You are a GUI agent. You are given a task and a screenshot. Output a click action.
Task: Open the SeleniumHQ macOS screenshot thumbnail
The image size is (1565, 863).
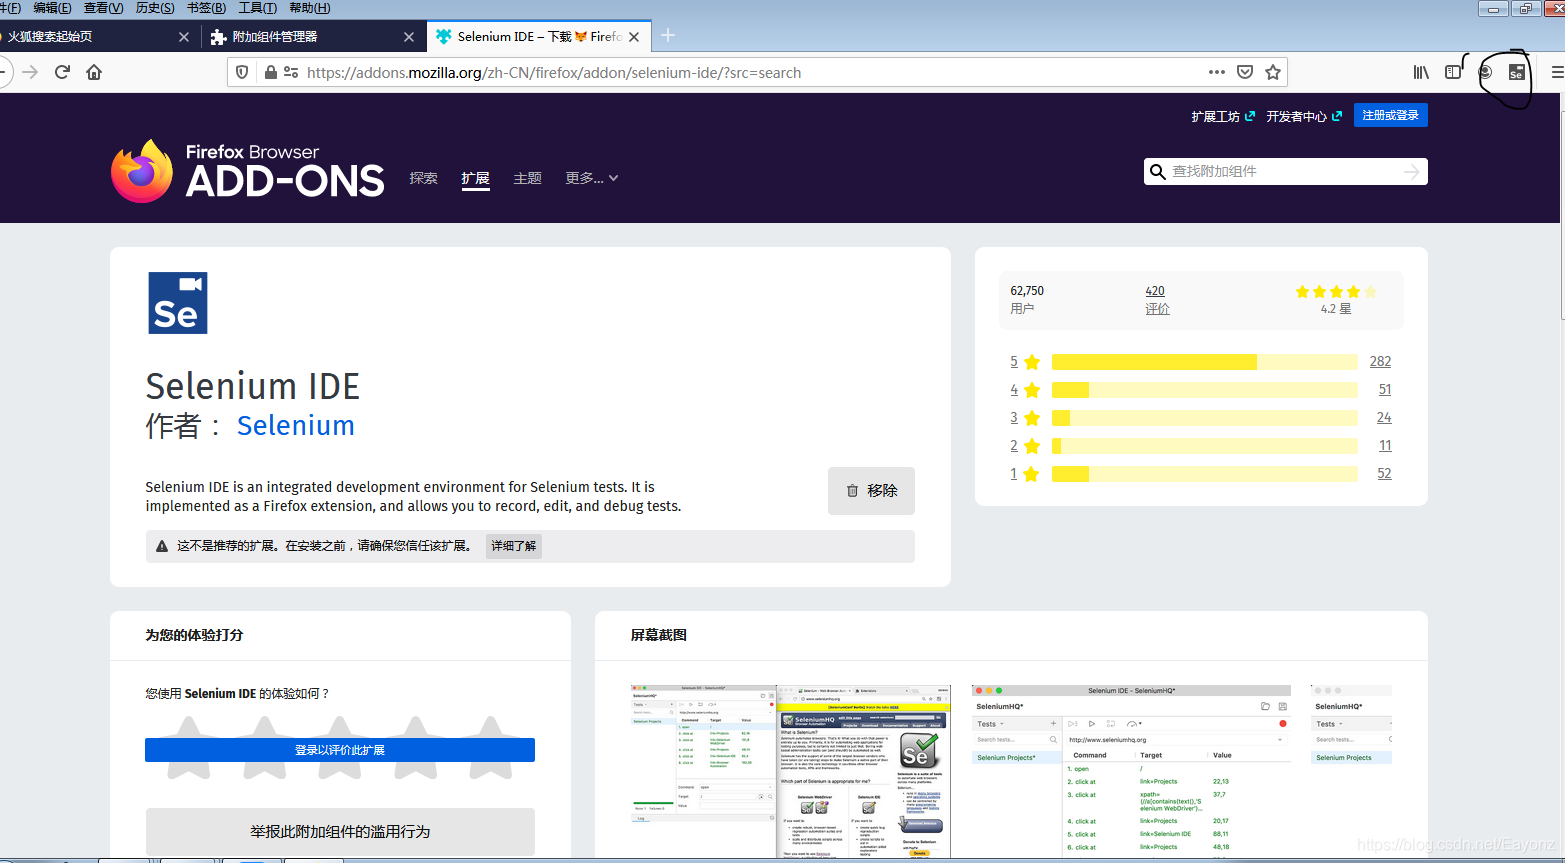coord(1131,770)
